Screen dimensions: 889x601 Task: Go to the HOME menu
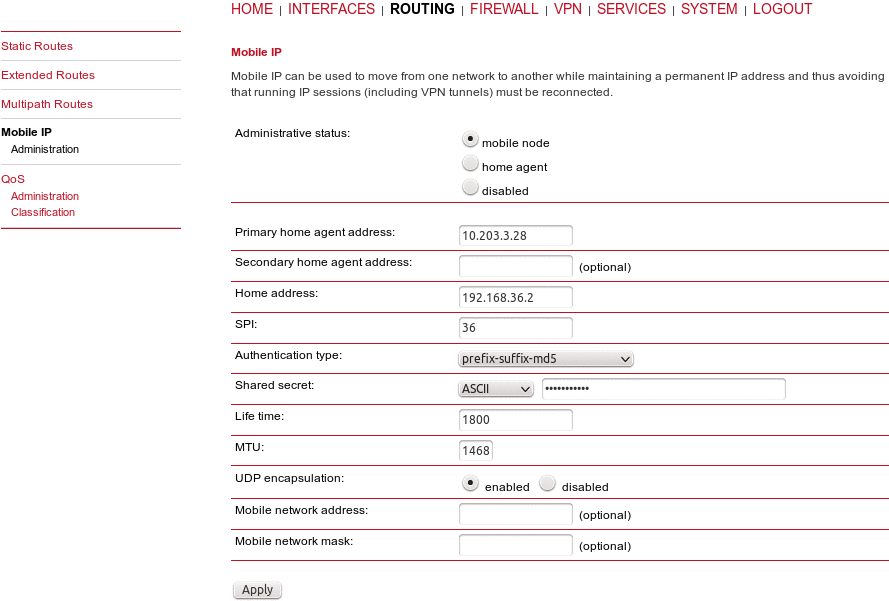click(252, 9)
